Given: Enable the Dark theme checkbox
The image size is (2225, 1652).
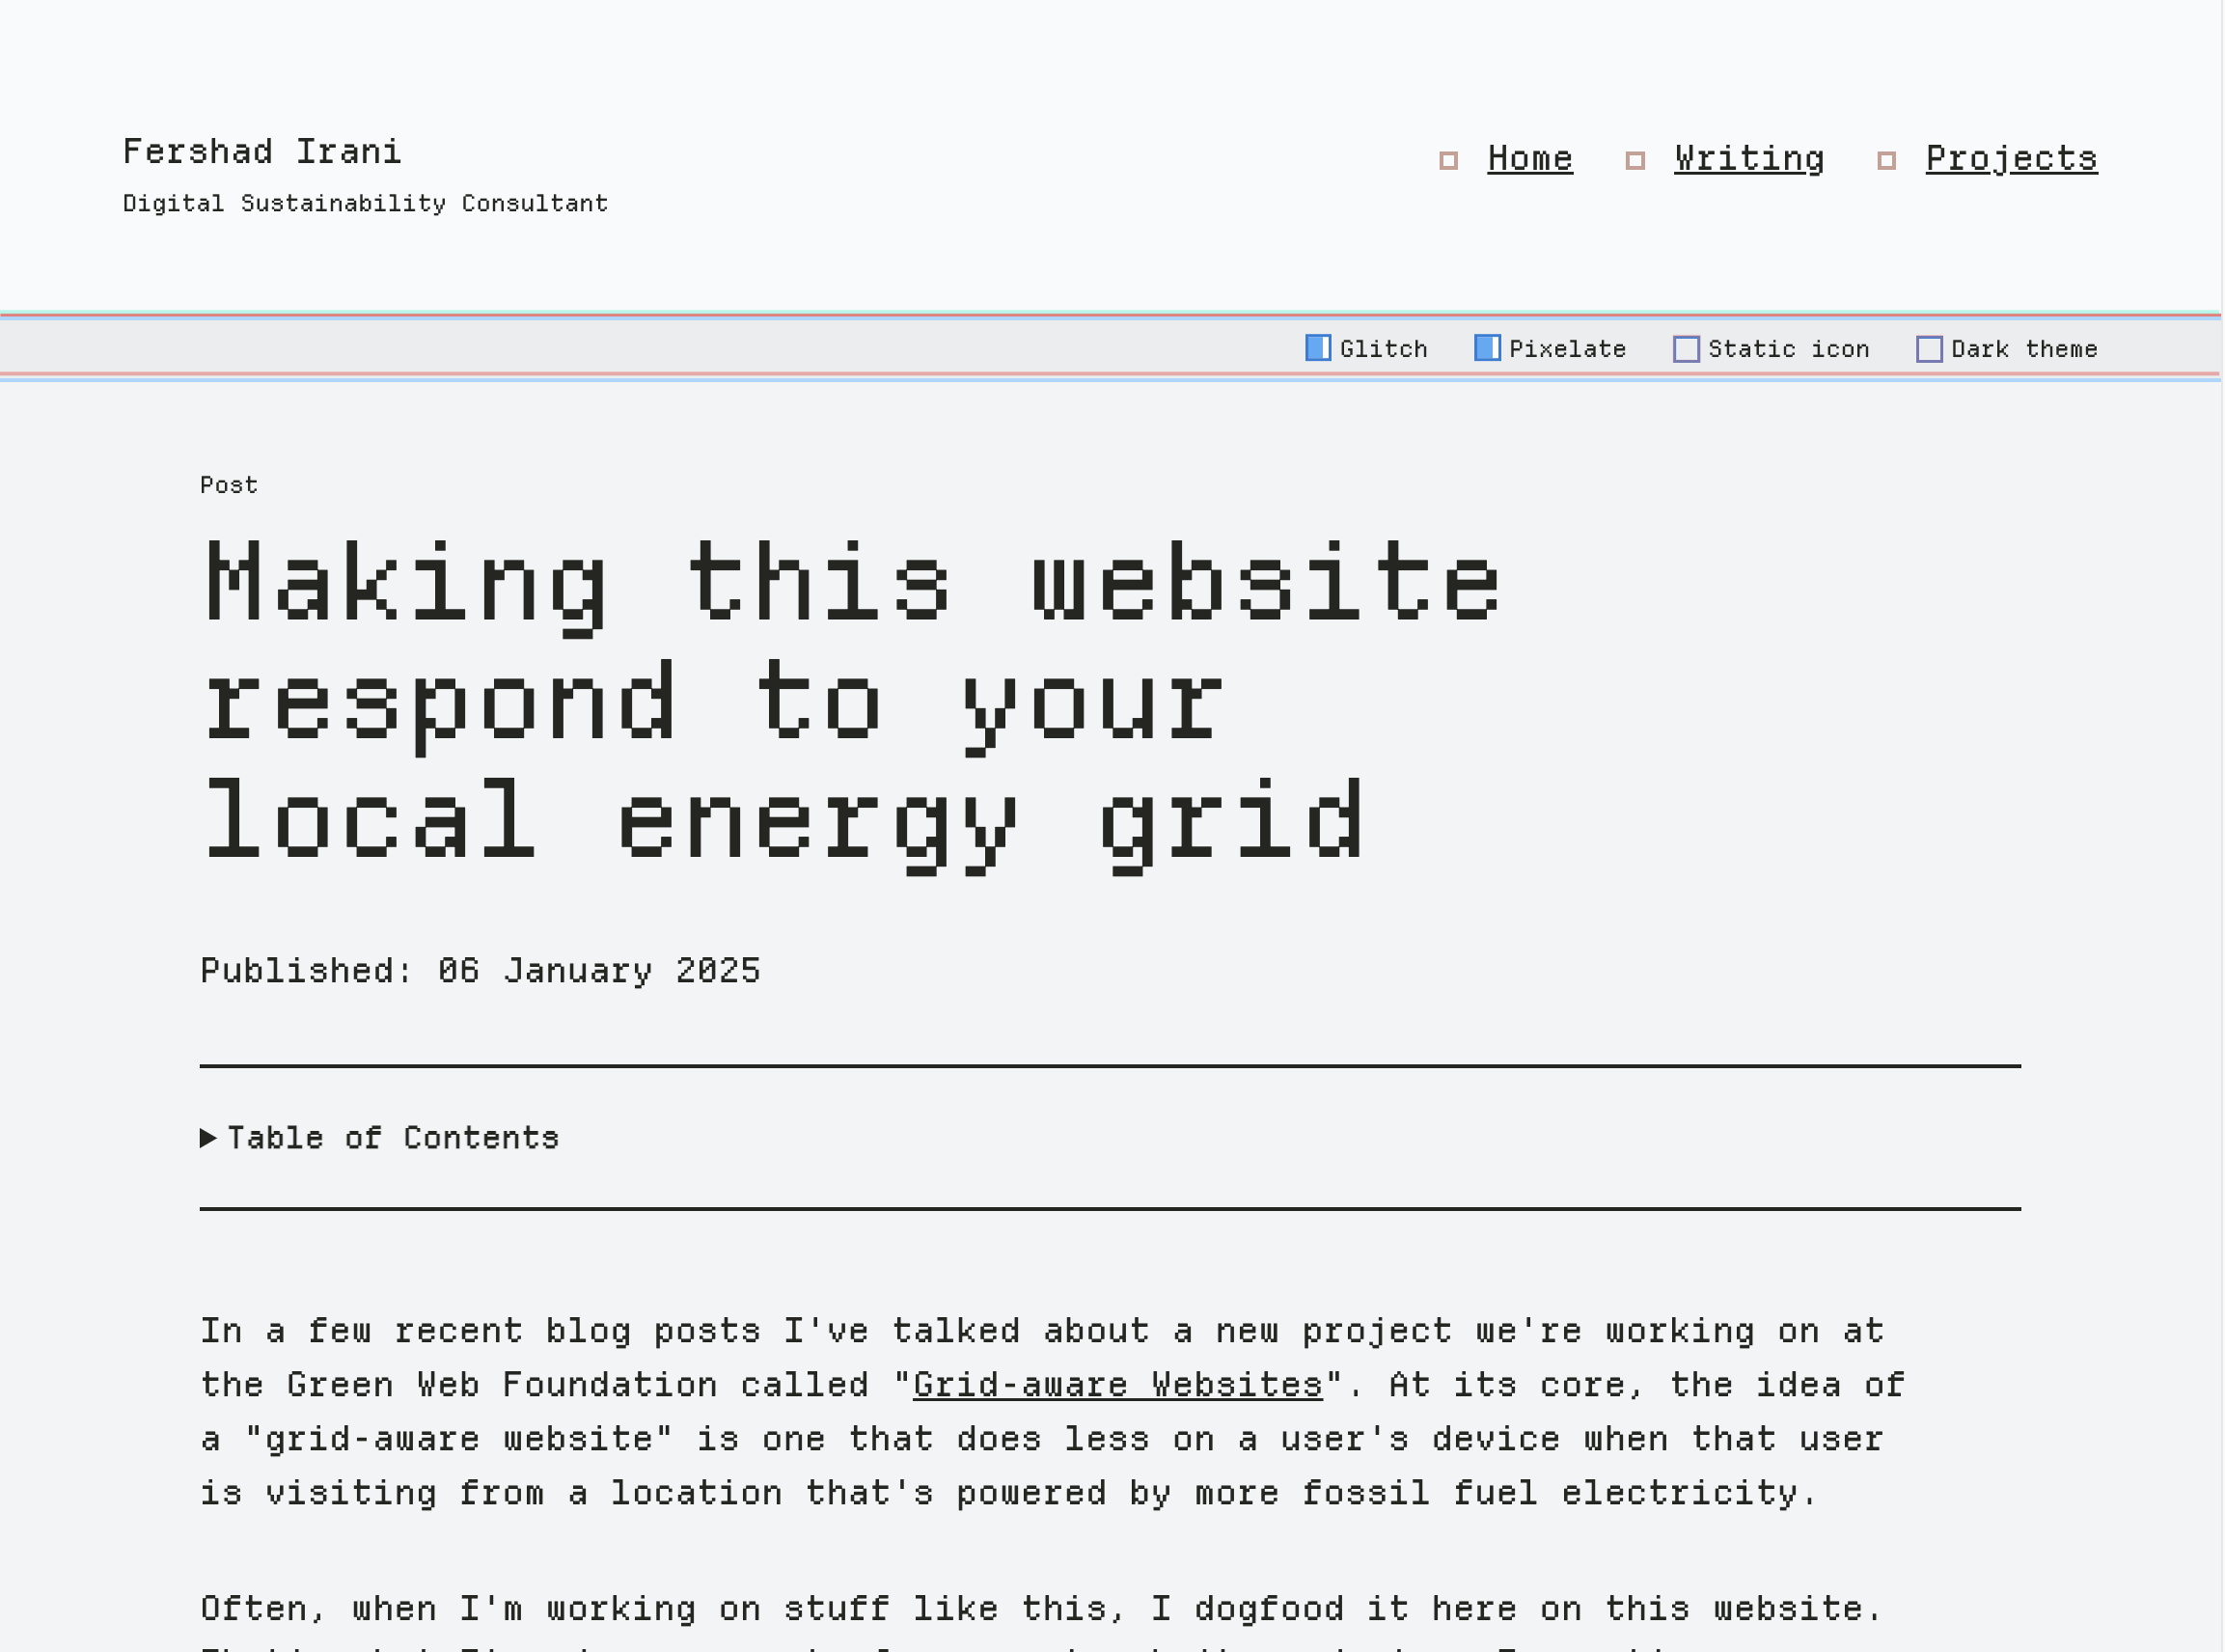Looking at the screenshot, I should 1929,349.
